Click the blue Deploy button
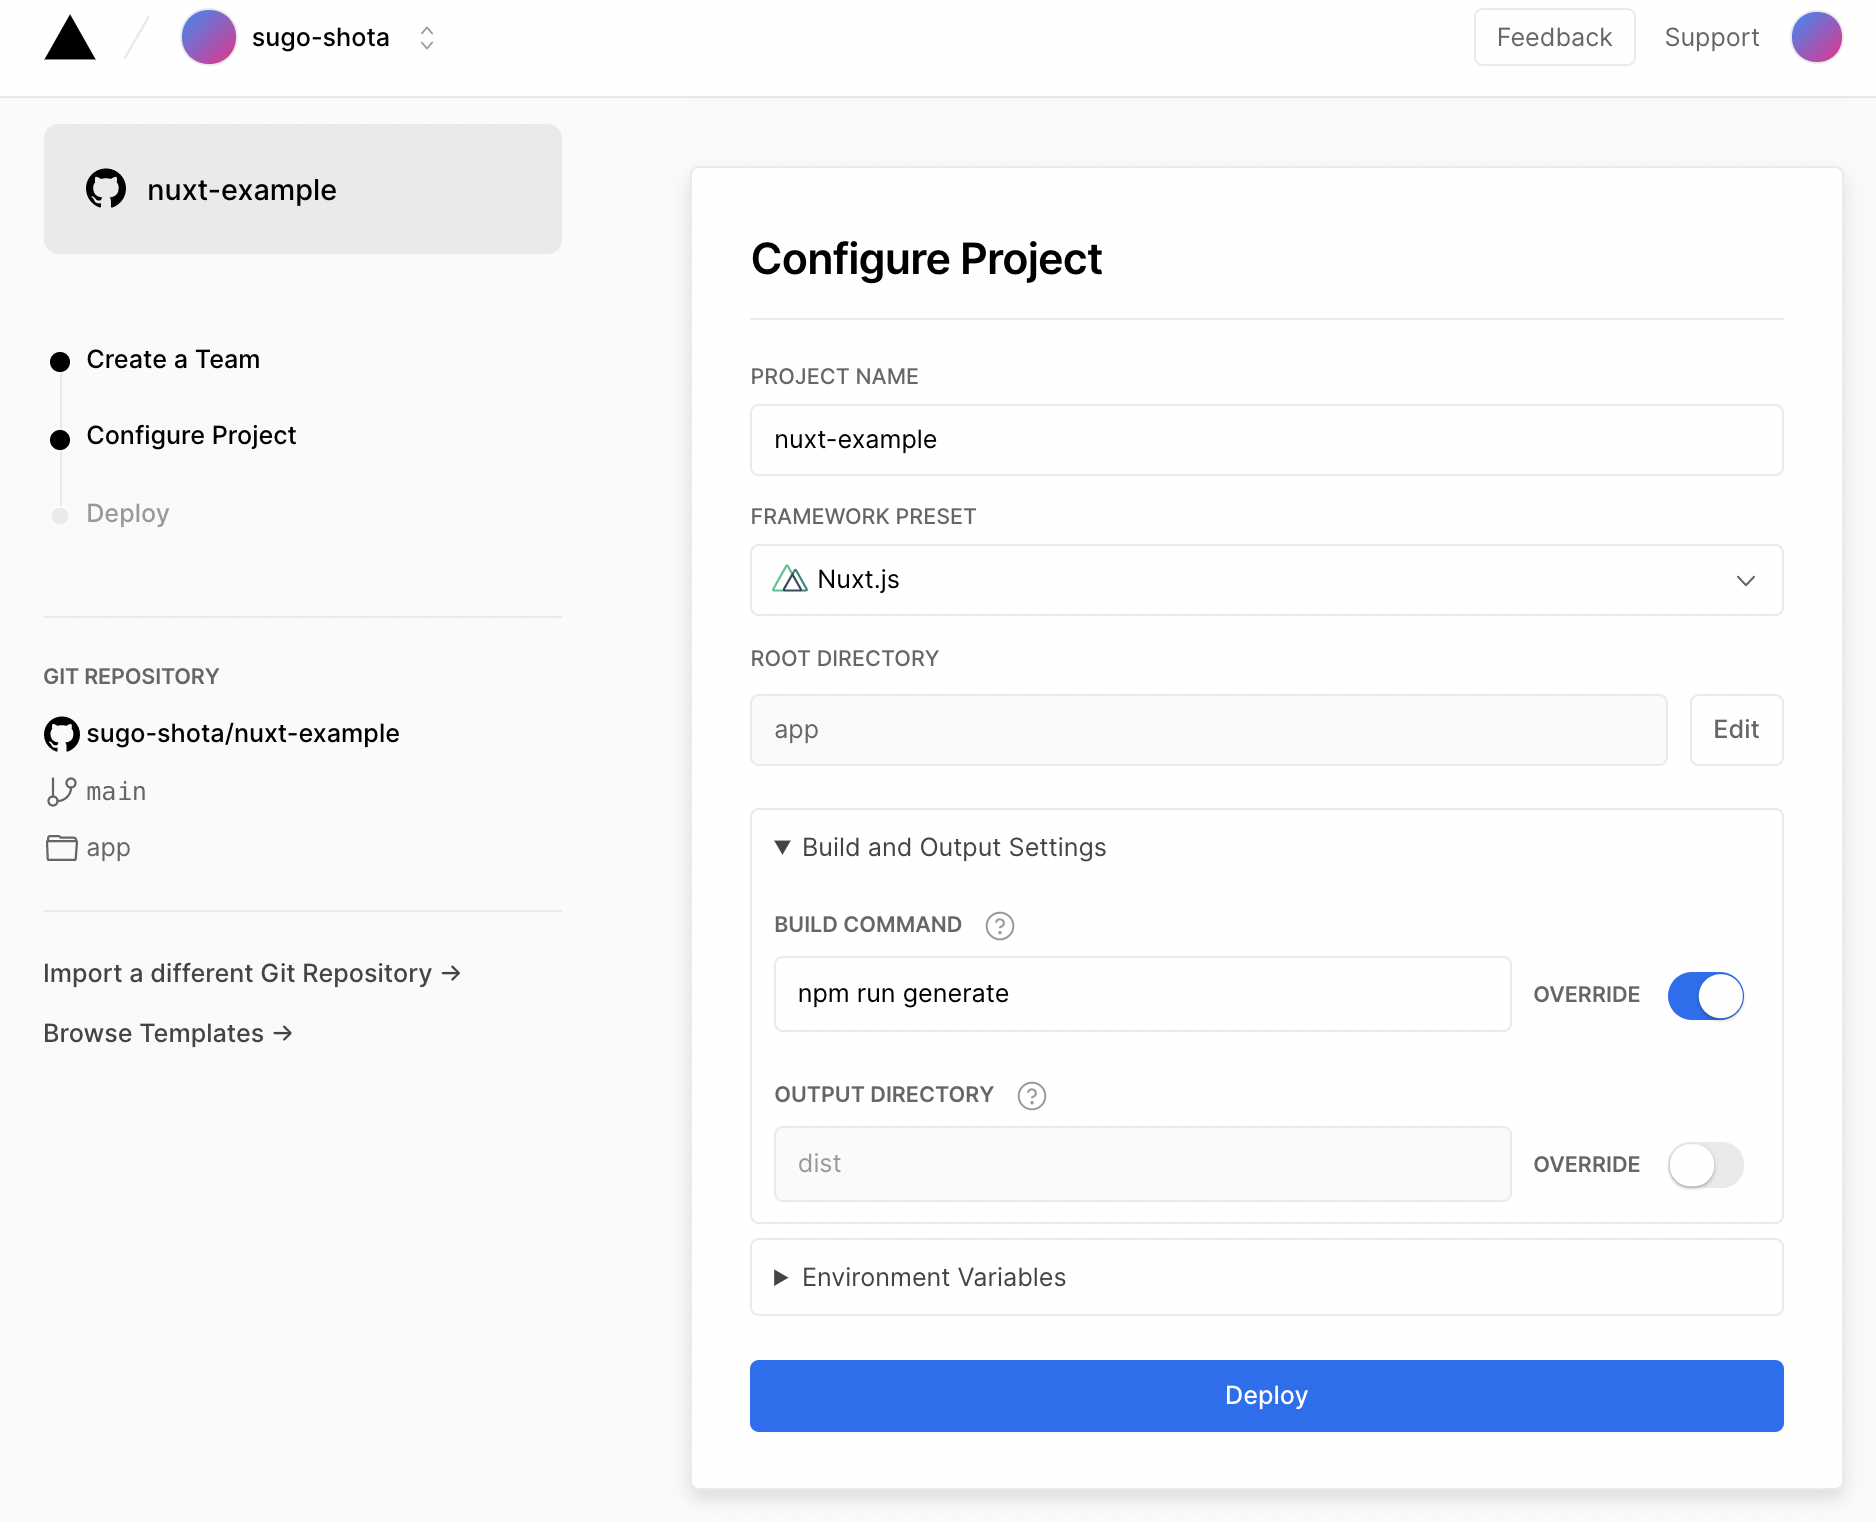The height and width of the screenshot is (1522, 1876). click(x=1266, y=1396)
